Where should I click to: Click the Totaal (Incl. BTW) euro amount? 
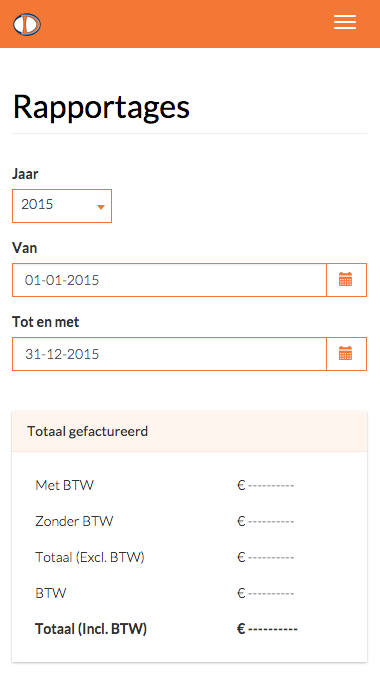click(267, 629)
